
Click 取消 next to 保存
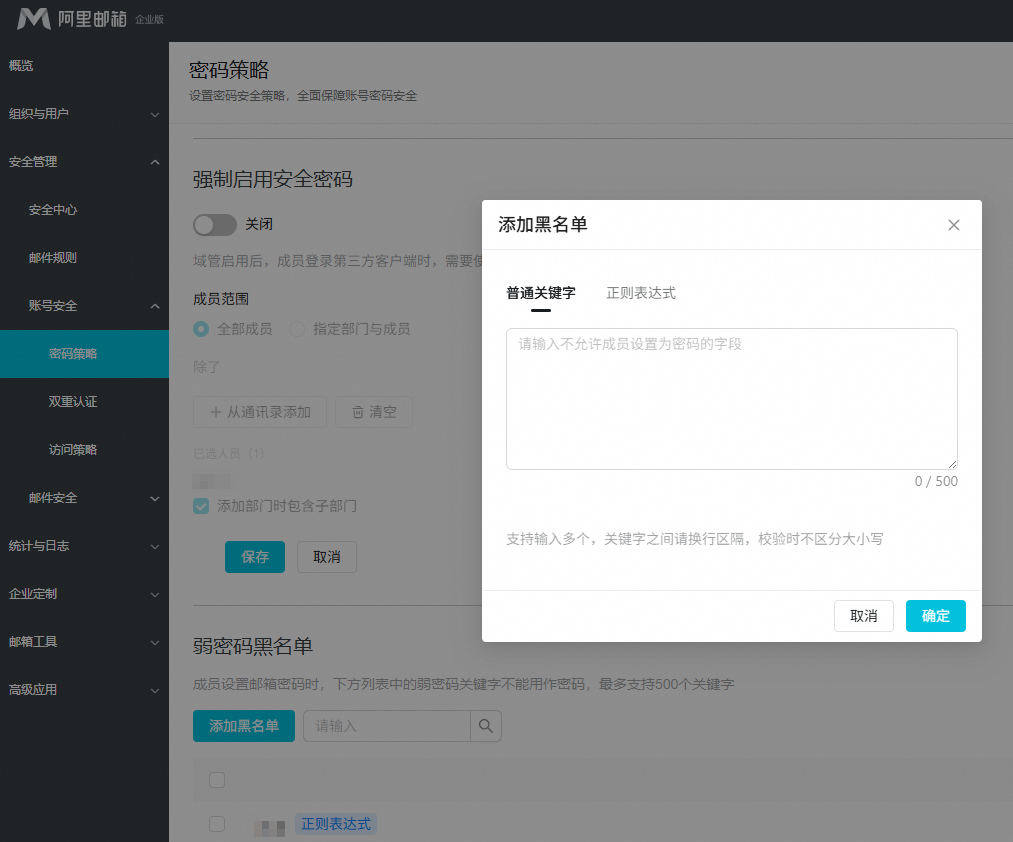click(x=326, y=557)
